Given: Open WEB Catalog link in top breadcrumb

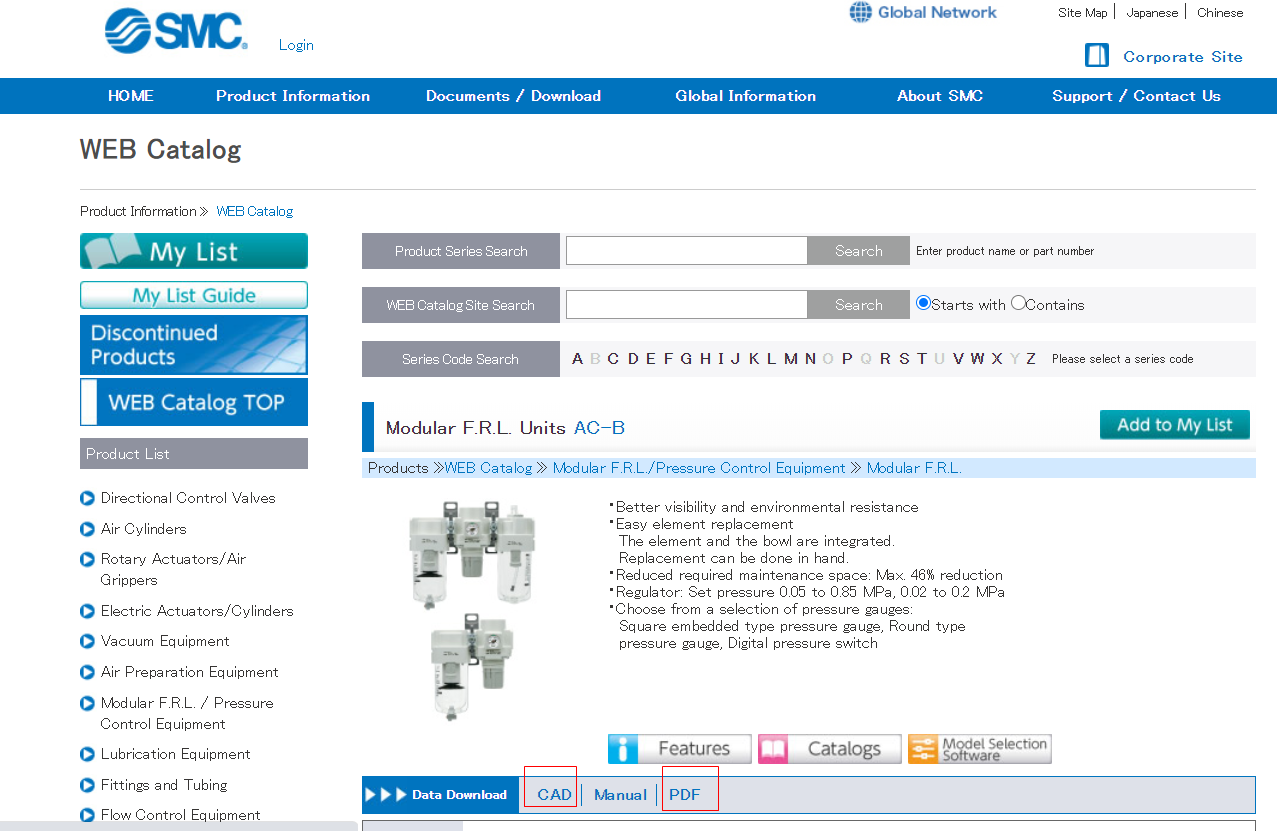Looking at the screenshot, I should click(254, 211).
